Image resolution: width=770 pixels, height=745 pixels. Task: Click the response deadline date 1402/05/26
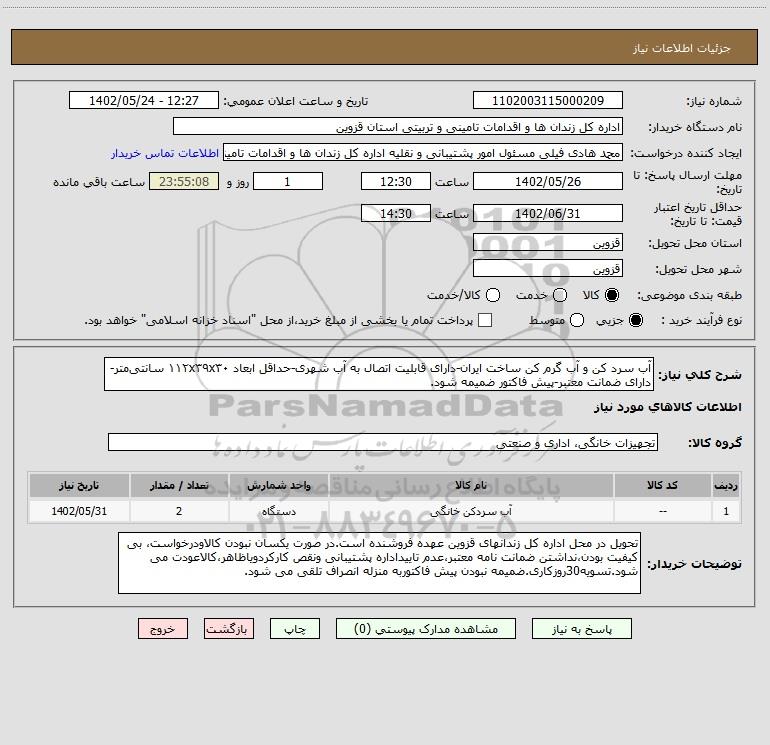pyautogui.click(x=548, y=181)
